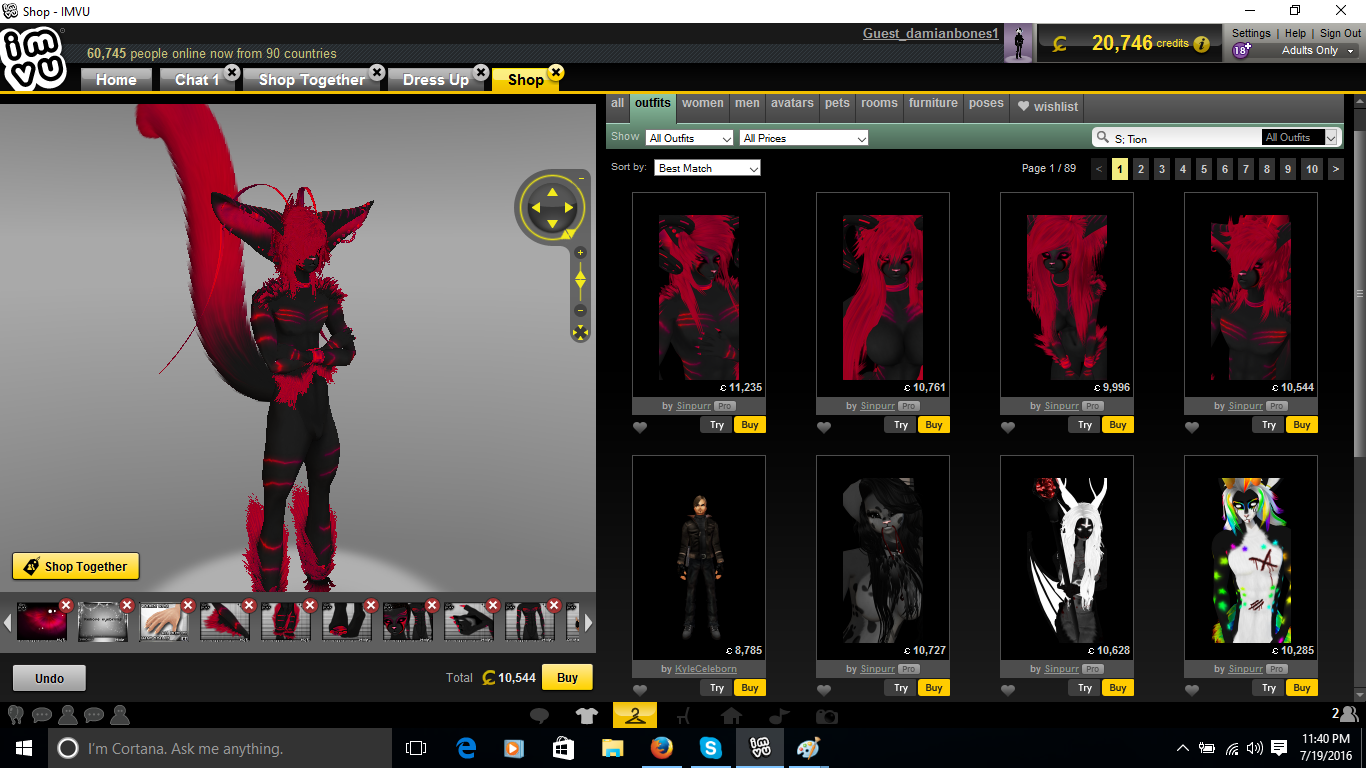
Task: Click yellow Shop Together button
Action: coord(76,566)
